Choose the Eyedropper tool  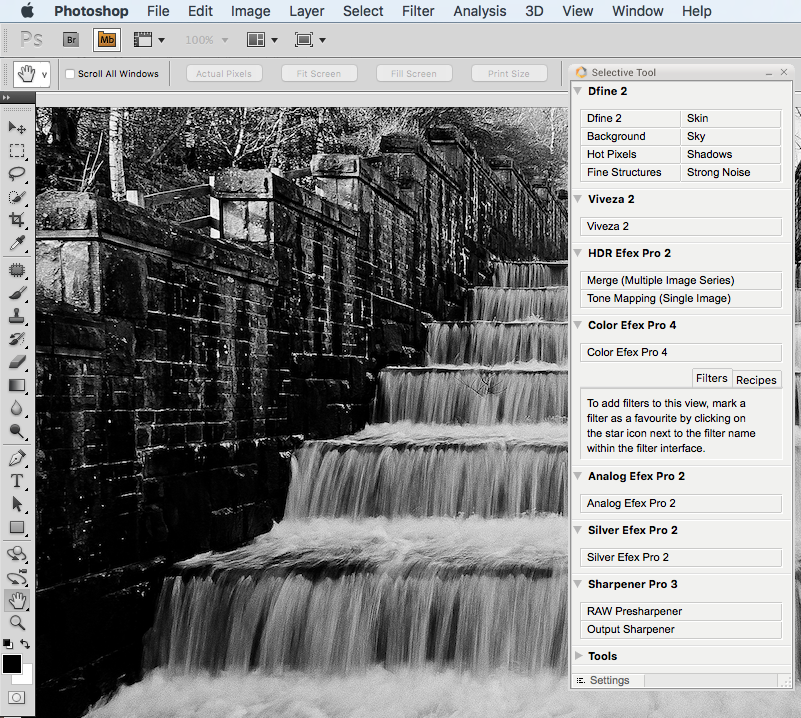click(x=17, y=244)
